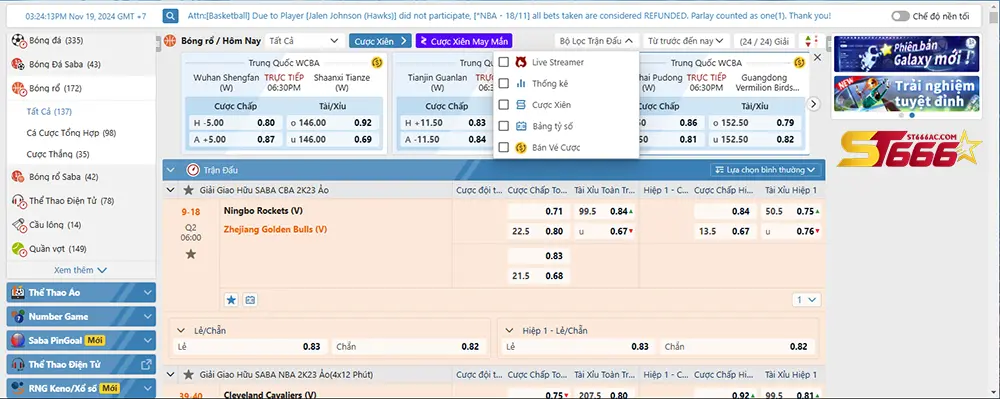
Task: Check the Thống kê filter checkbox
Action: coord(503,83)
